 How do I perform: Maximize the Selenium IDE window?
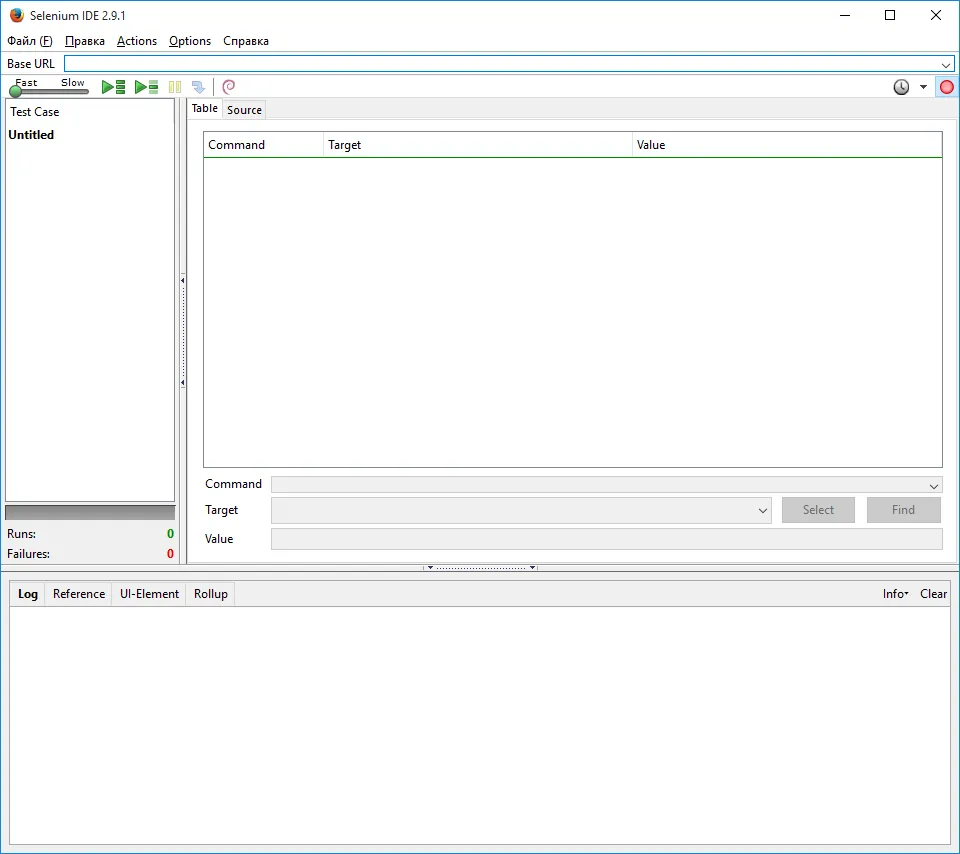(890, 15)
